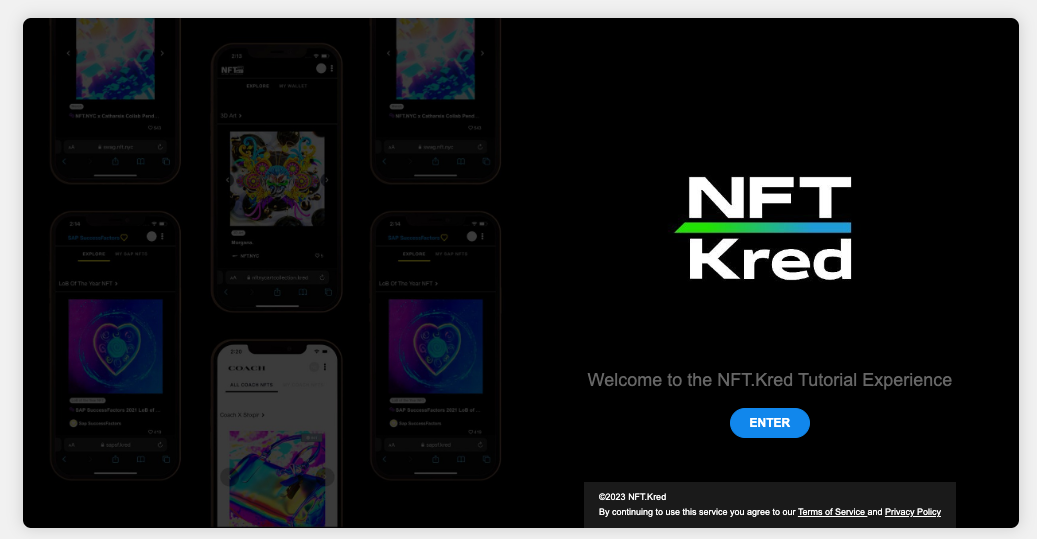Switch to the MY WALLET tab
The width and height of the screenshot is (1037, 539).
tap(293, 86)
